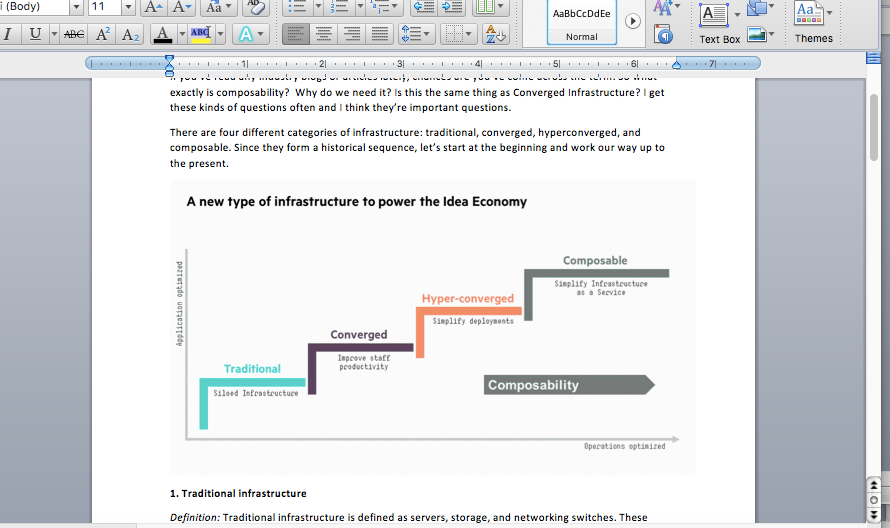Click the shrink font size icon

[x=181, y=7]
